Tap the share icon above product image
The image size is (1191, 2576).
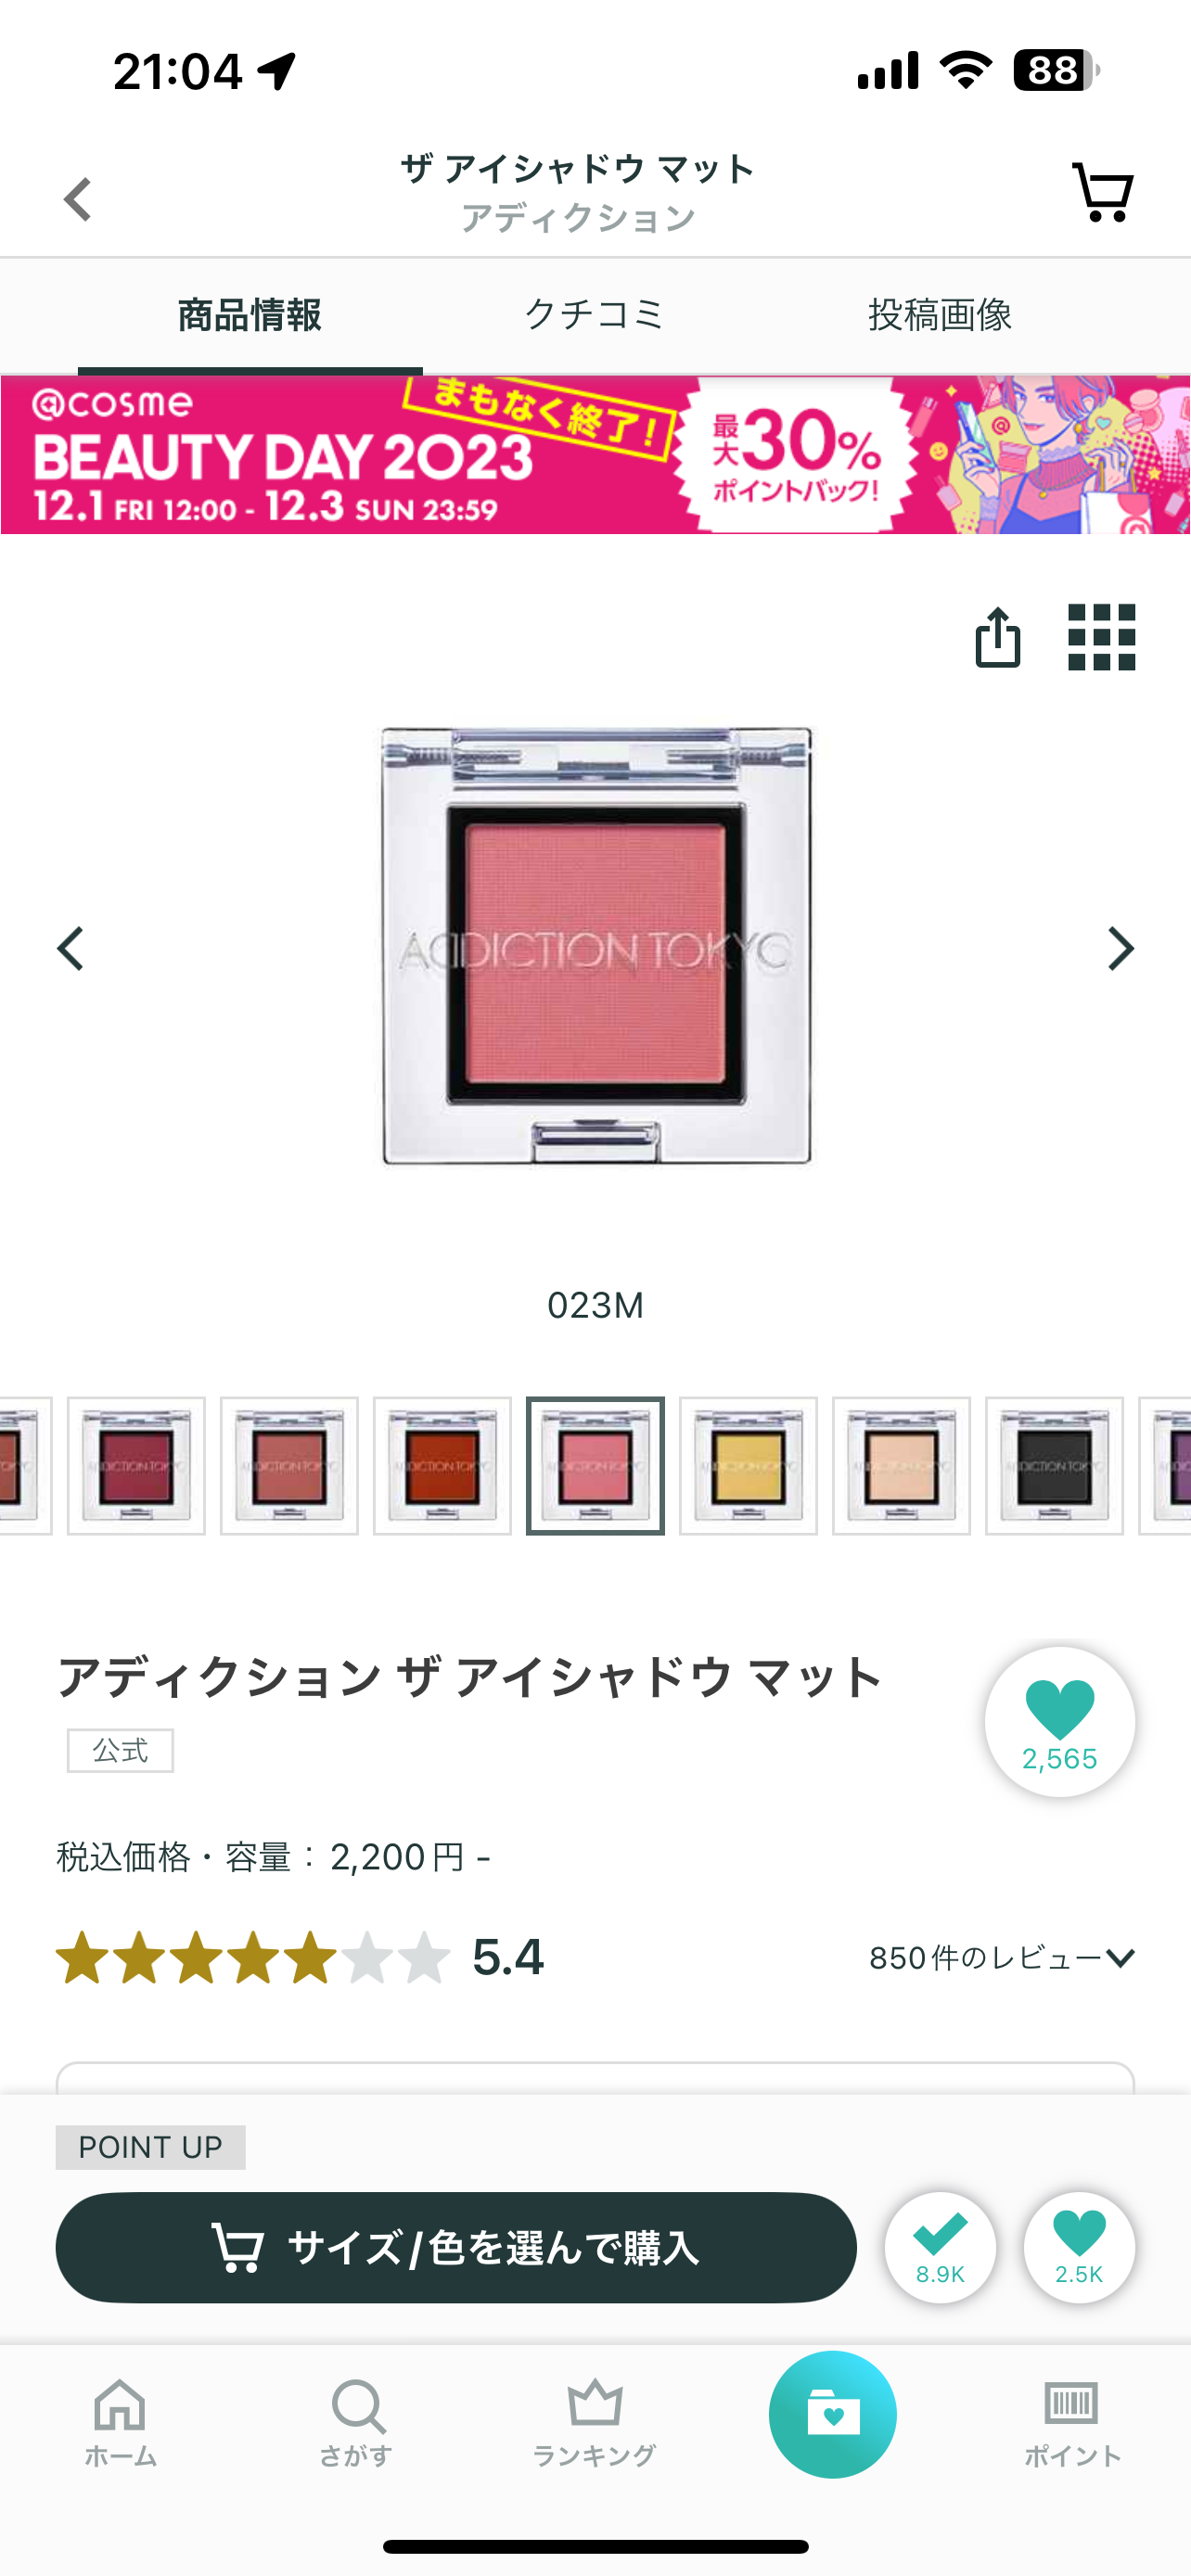[997, 637]
